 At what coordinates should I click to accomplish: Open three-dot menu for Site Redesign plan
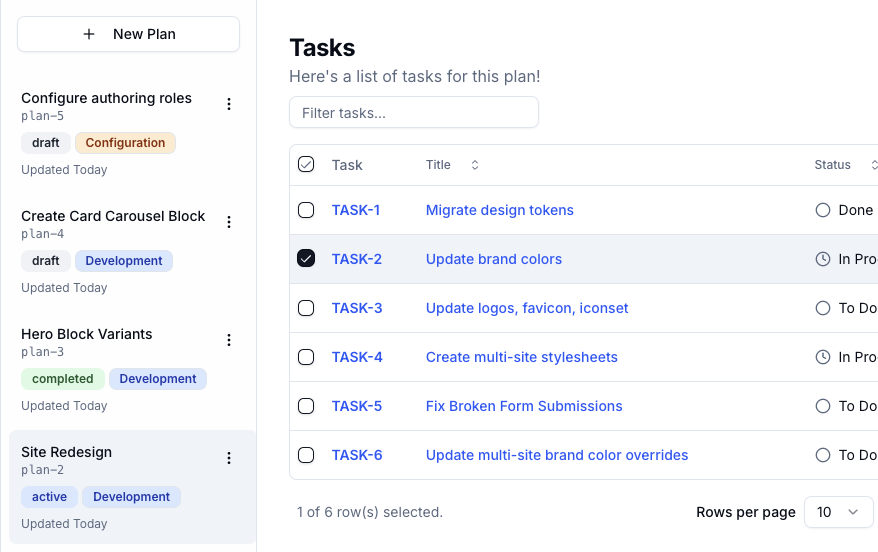229,458
